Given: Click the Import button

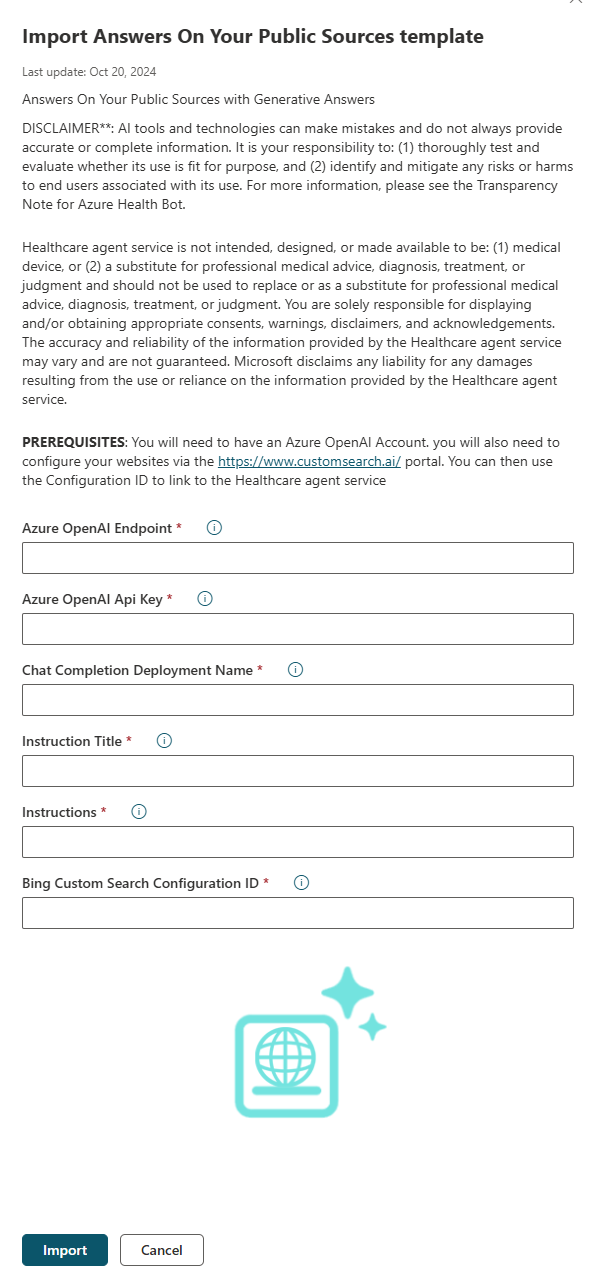Looking at the screenshot, I should click(x=64, y=1249).
